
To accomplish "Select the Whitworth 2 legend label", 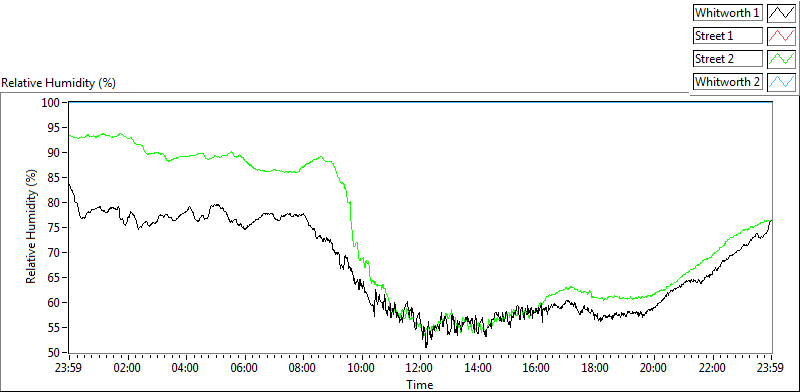I will pos(728,82).
